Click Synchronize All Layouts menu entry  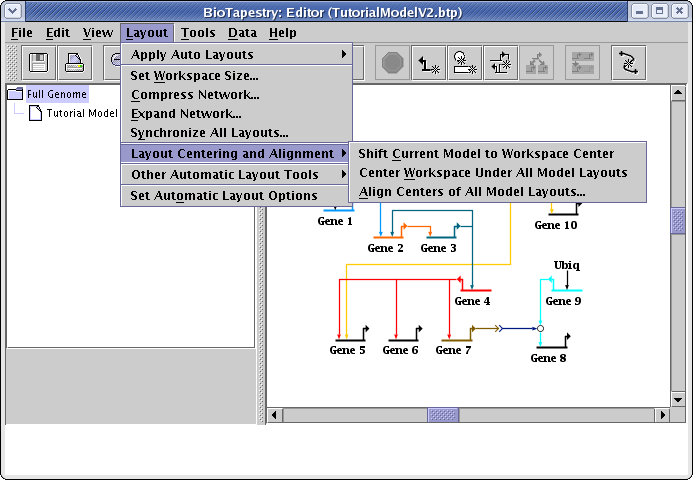209,133
